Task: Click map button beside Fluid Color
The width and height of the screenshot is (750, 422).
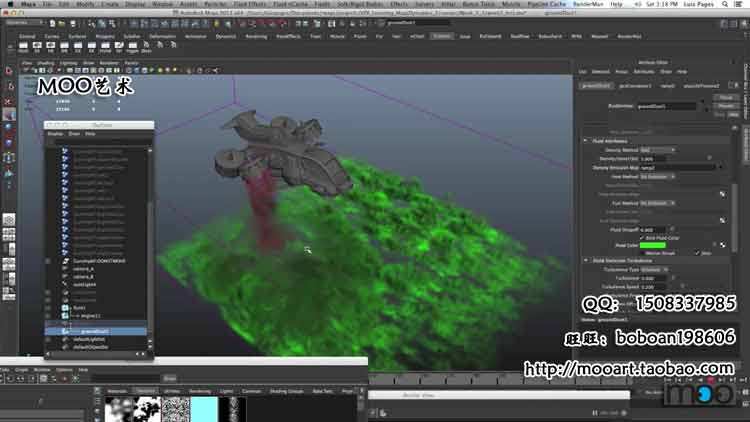Action: click(722, 245)
